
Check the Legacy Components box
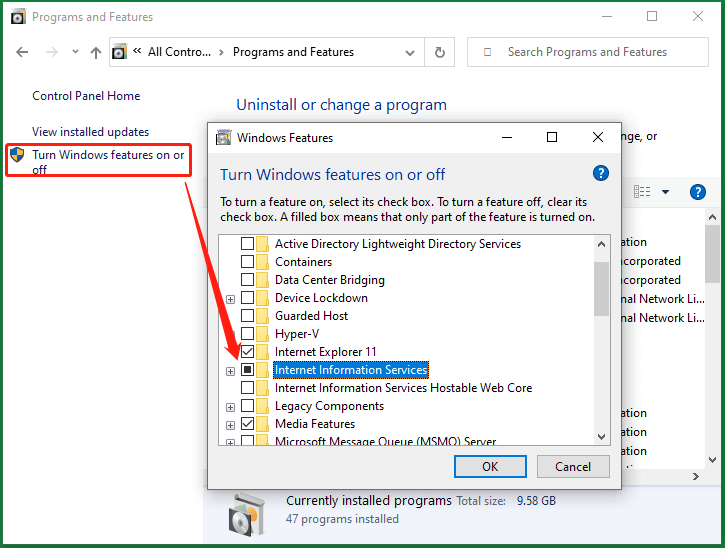point(247,406)
